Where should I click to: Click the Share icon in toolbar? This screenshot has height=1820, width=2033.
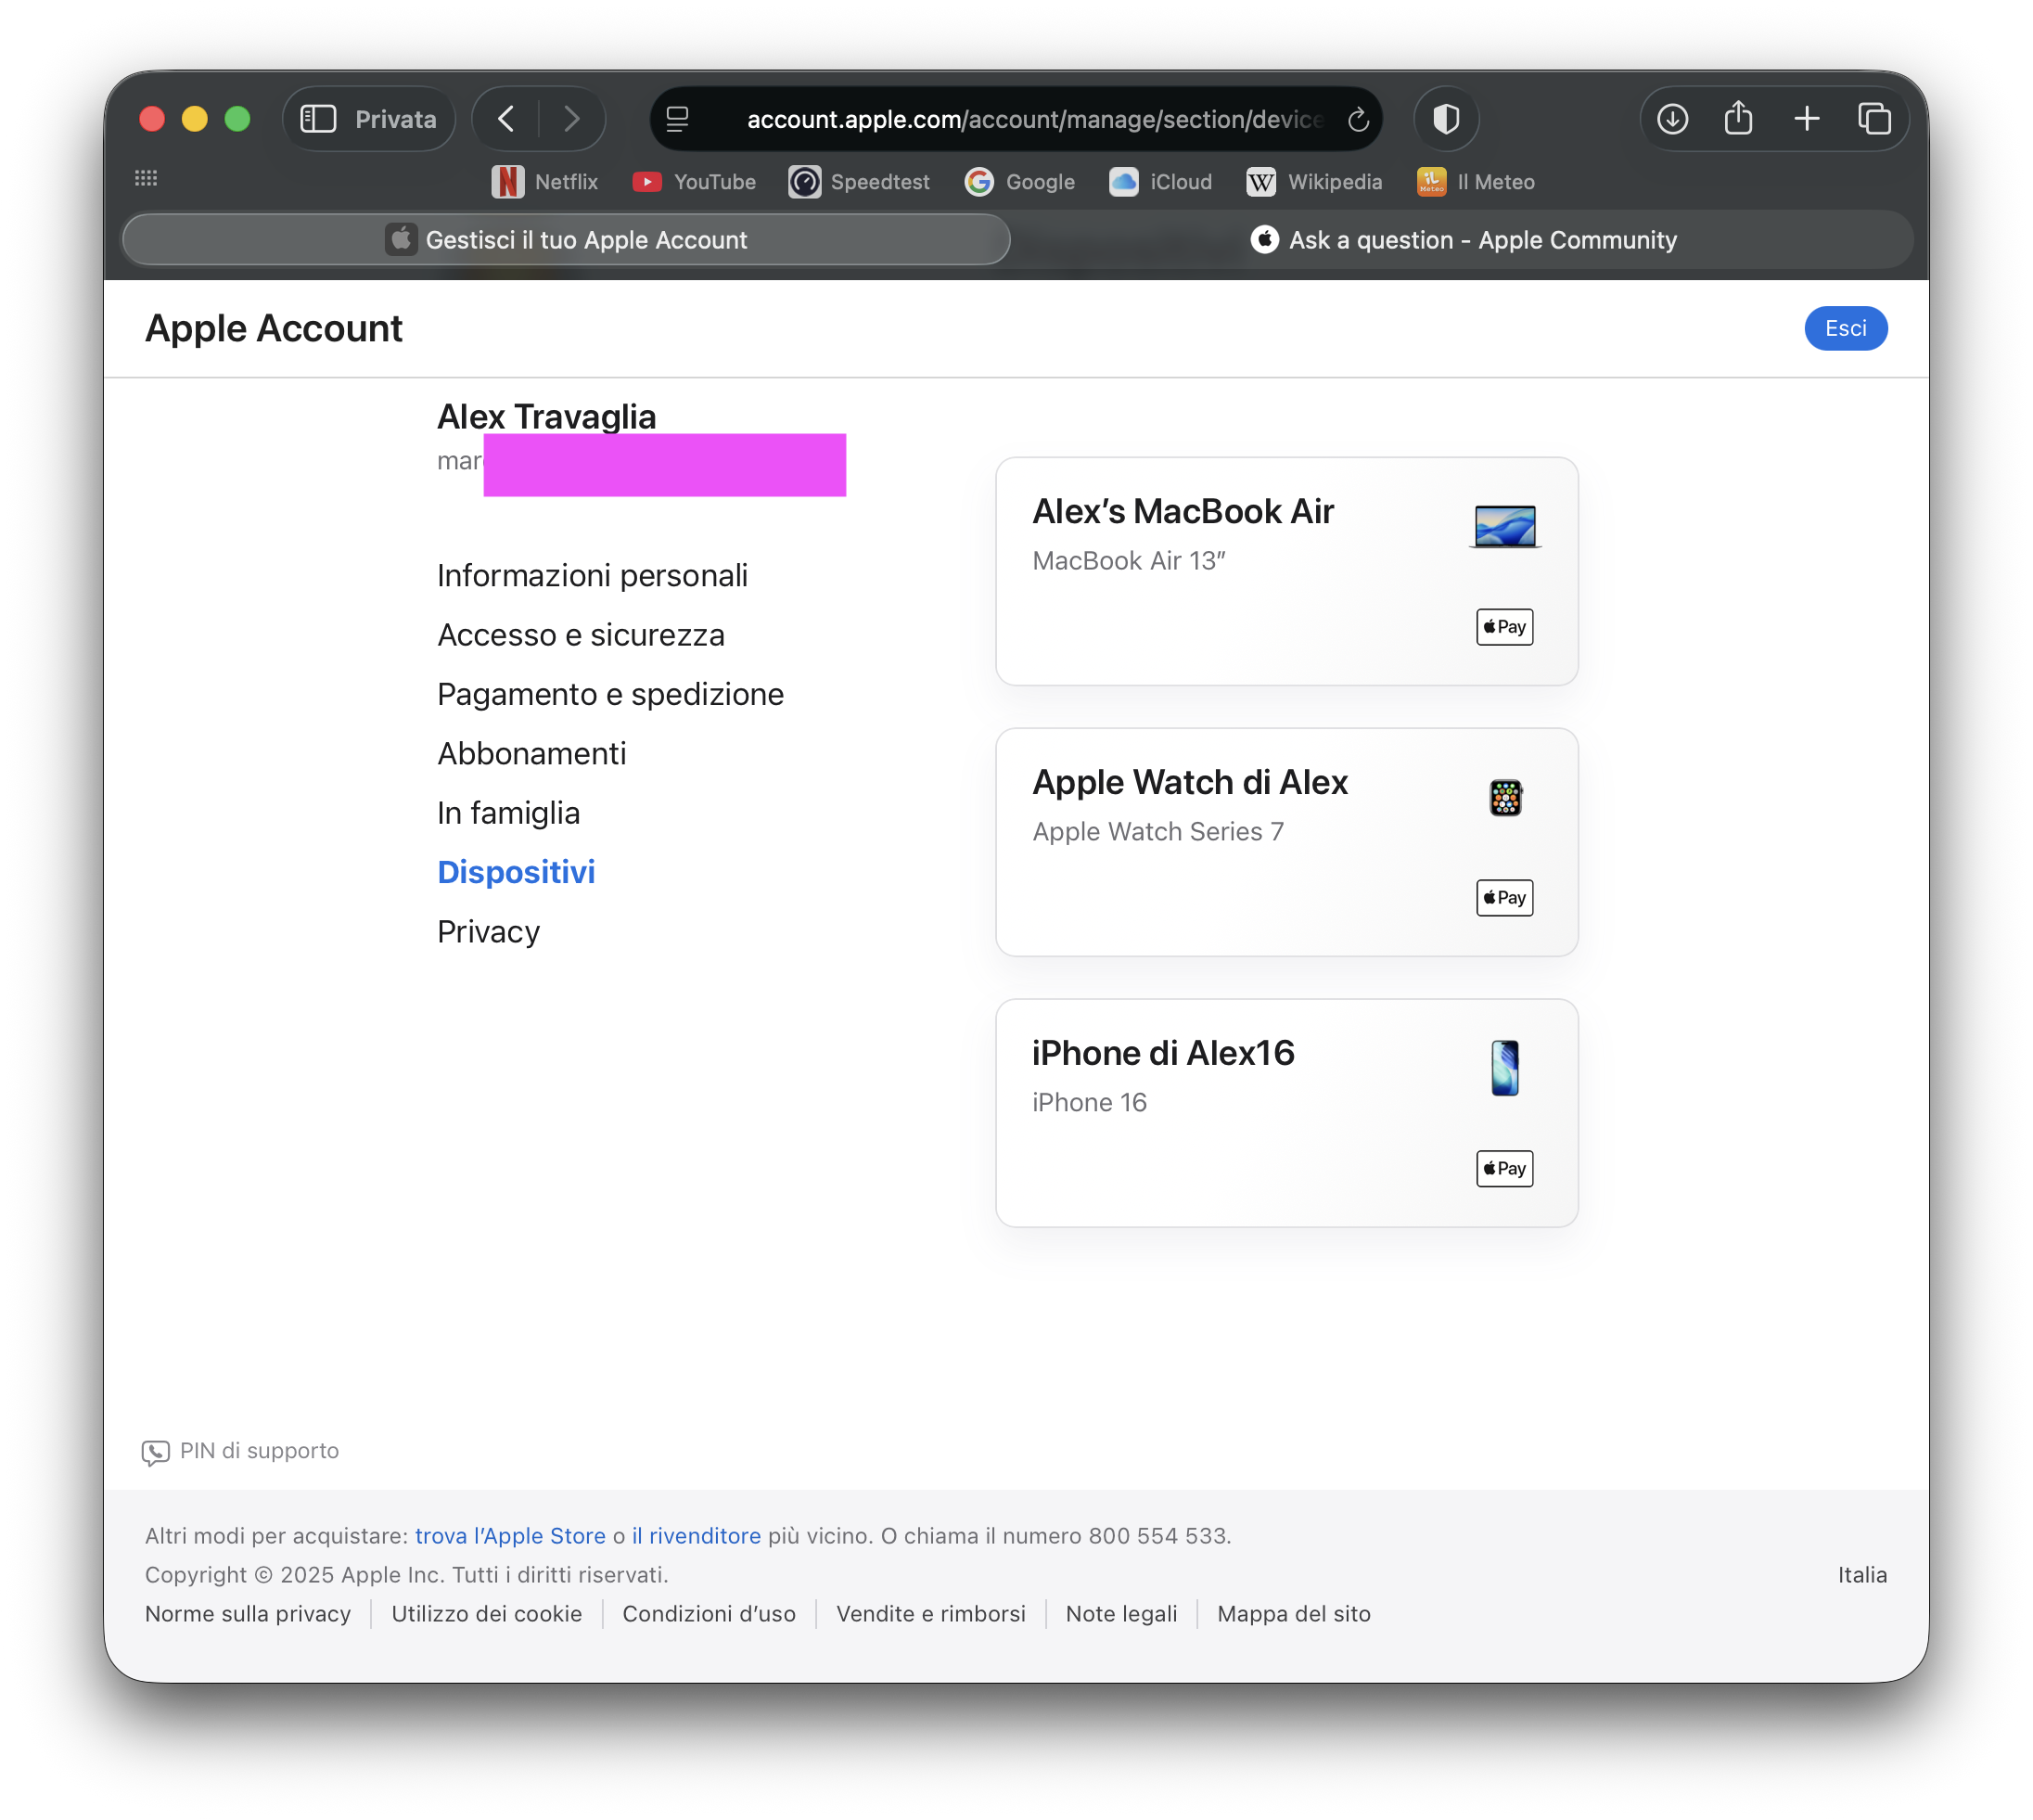coord(1738,119)
